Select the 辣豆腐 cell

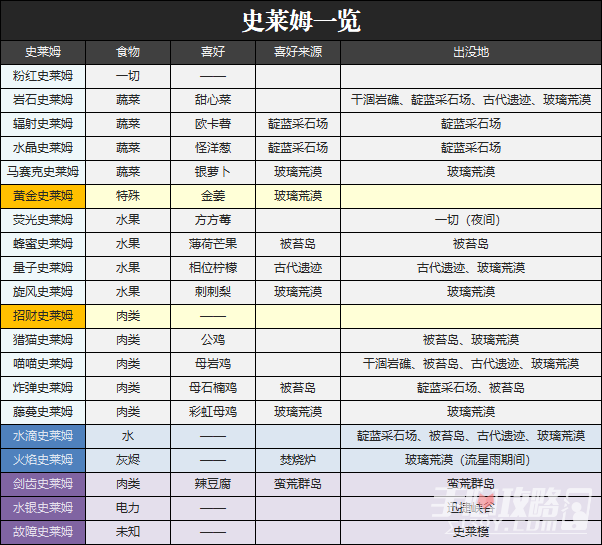click(x=213, y=484)
